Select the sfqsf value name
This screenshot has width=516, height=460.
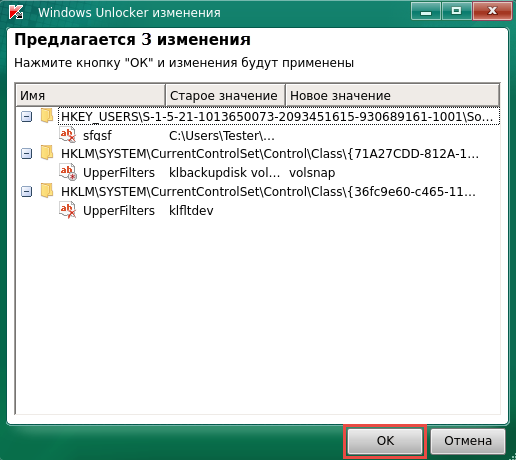(97, 136)
